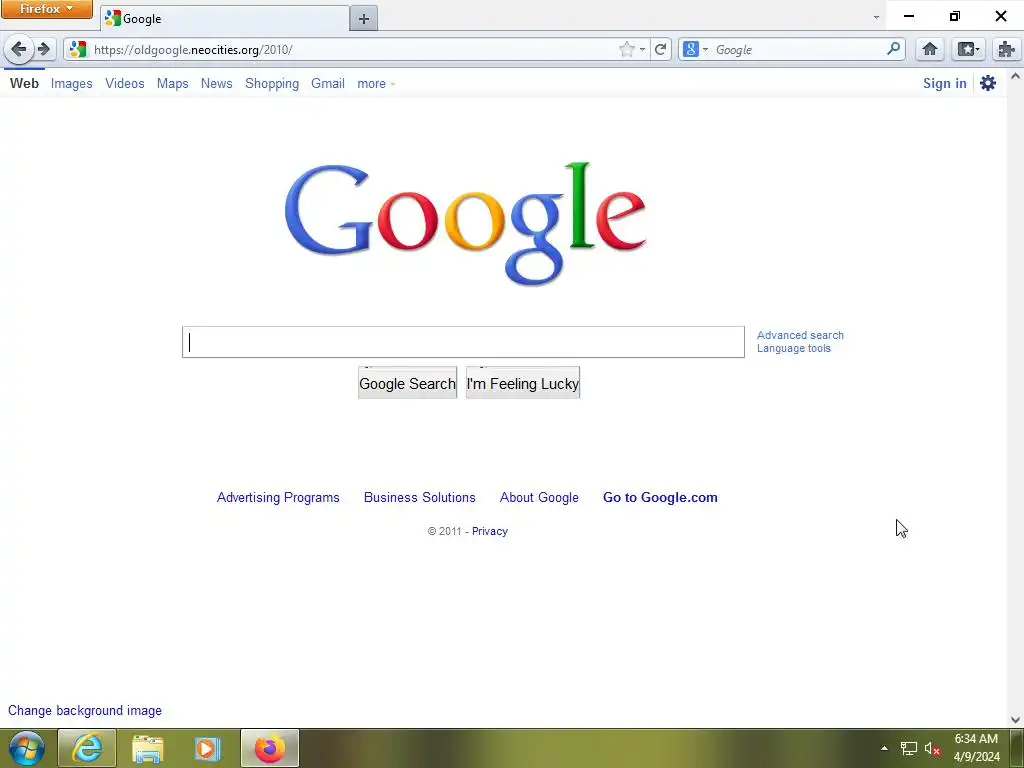Open the Advanced search link

tap(800, 335)
